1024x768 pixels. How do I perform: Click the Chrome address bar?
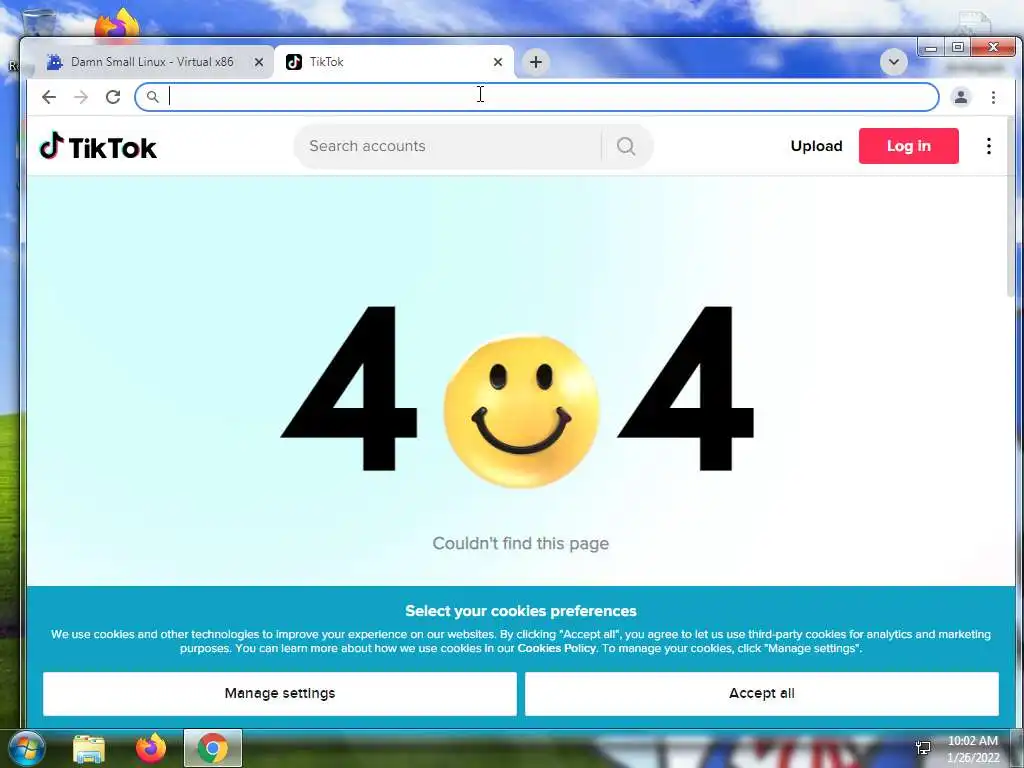tap(537, 97)
